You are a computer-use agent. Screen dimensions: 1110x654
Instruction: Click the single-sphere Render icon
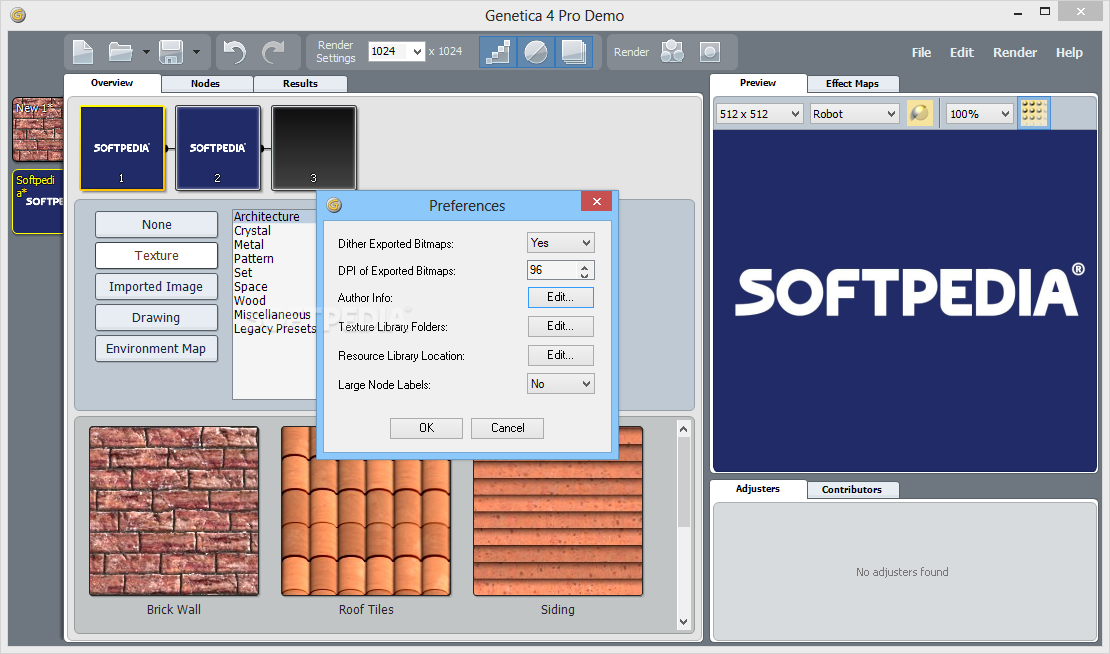pos(710,52)
